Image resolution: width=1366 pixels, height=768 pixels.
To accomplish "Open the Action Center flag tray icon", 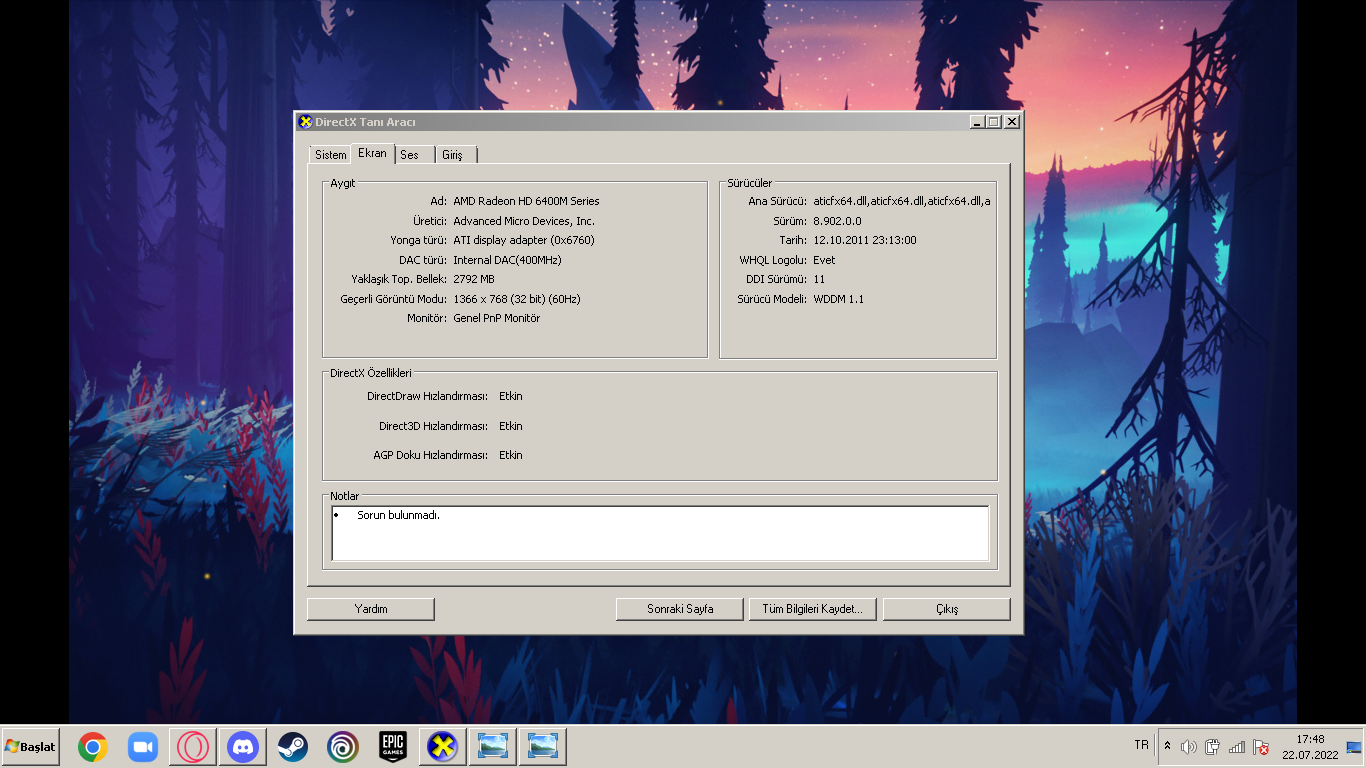I will (x=1261, y=747).
